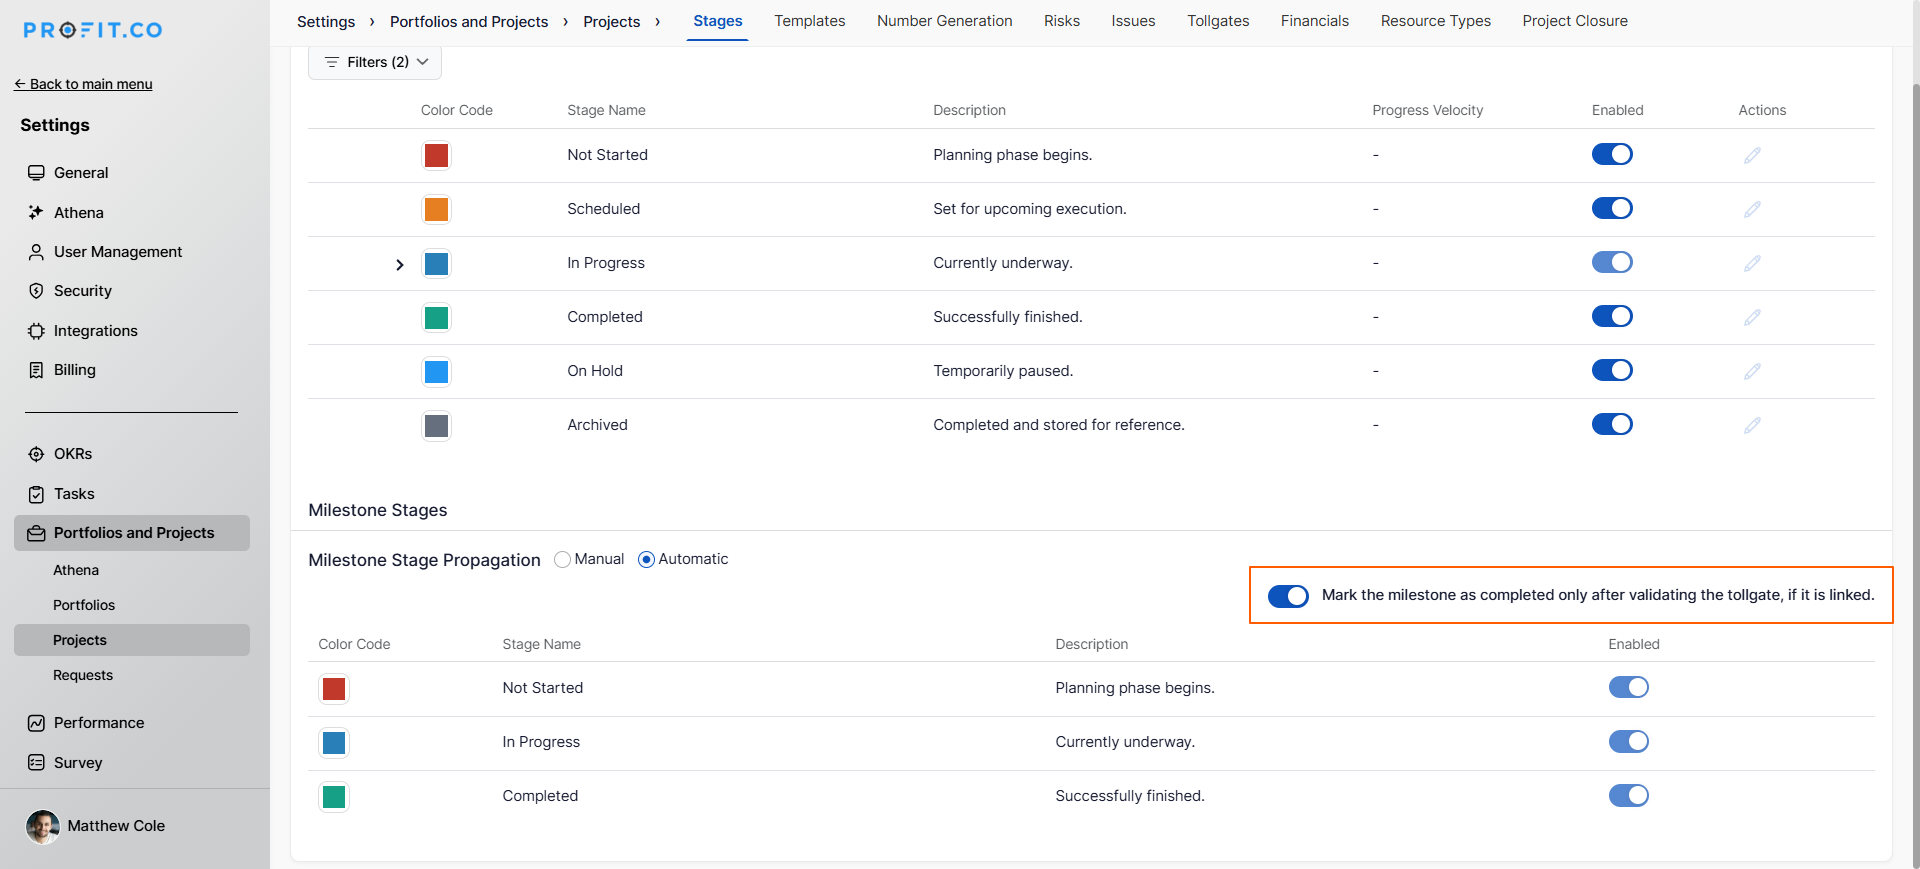Open Athena sparkle icon in sidebar

coord(36,212)
